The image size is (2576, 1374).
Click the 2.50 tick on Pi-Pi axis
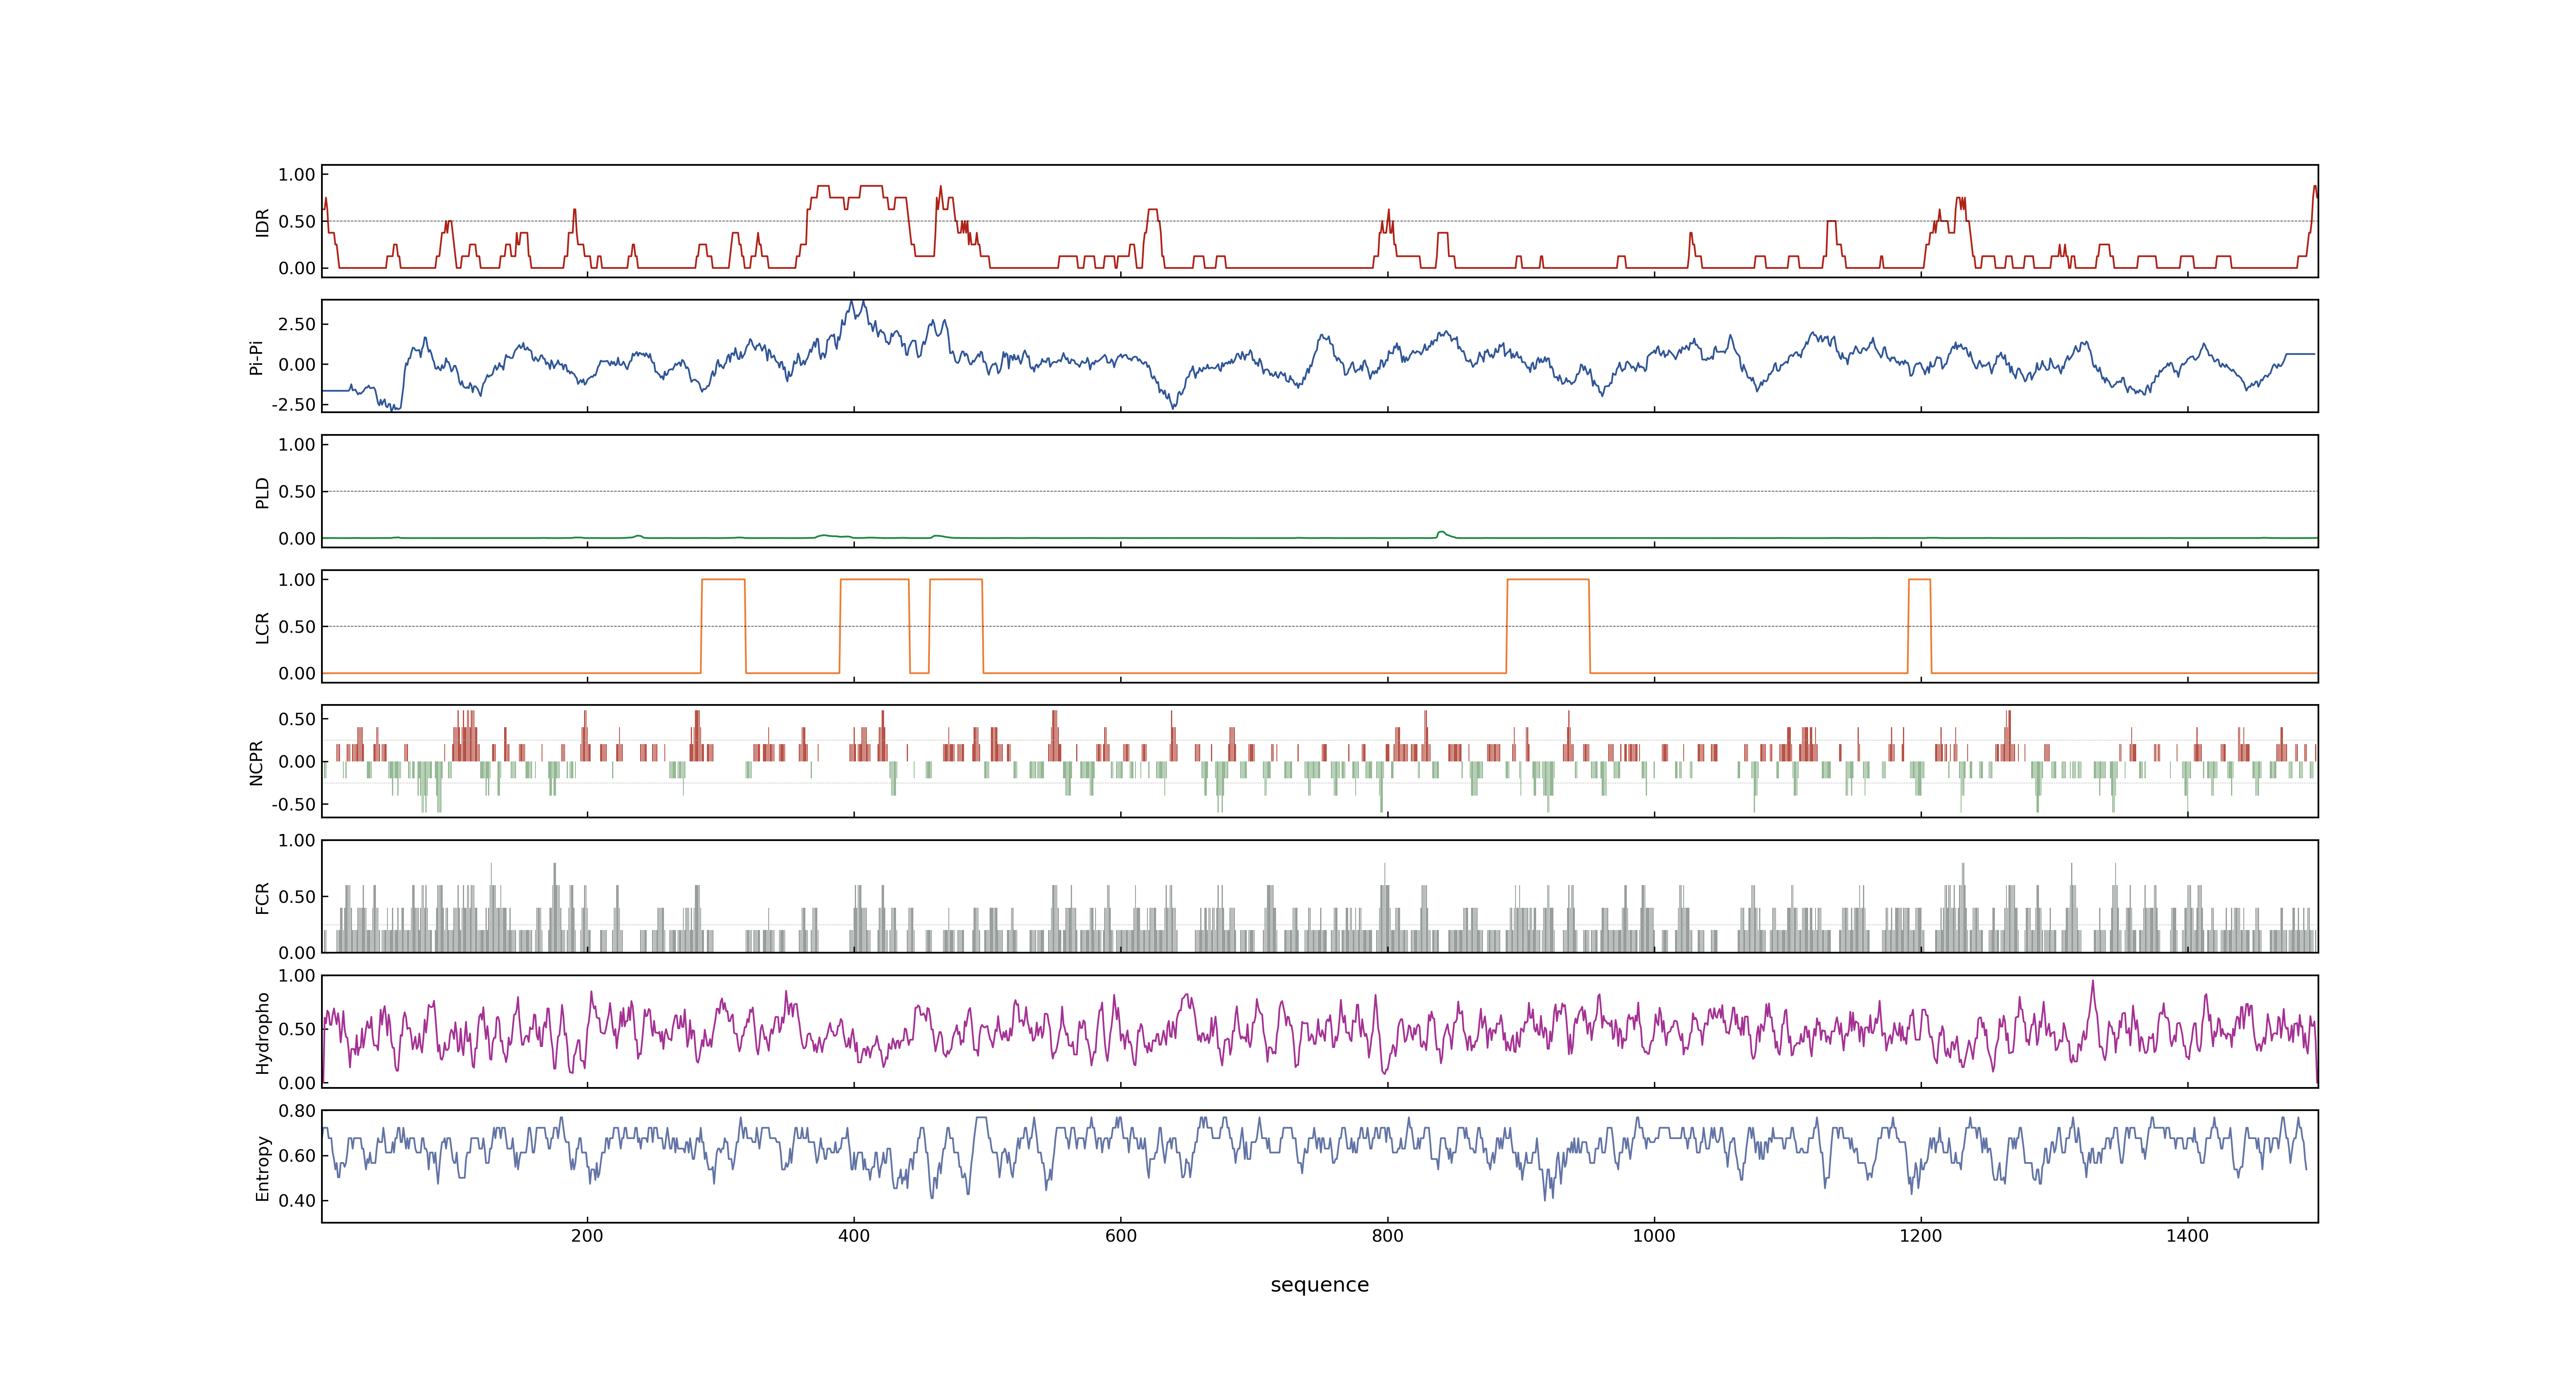pyautogui.click(x=297, y=324)
